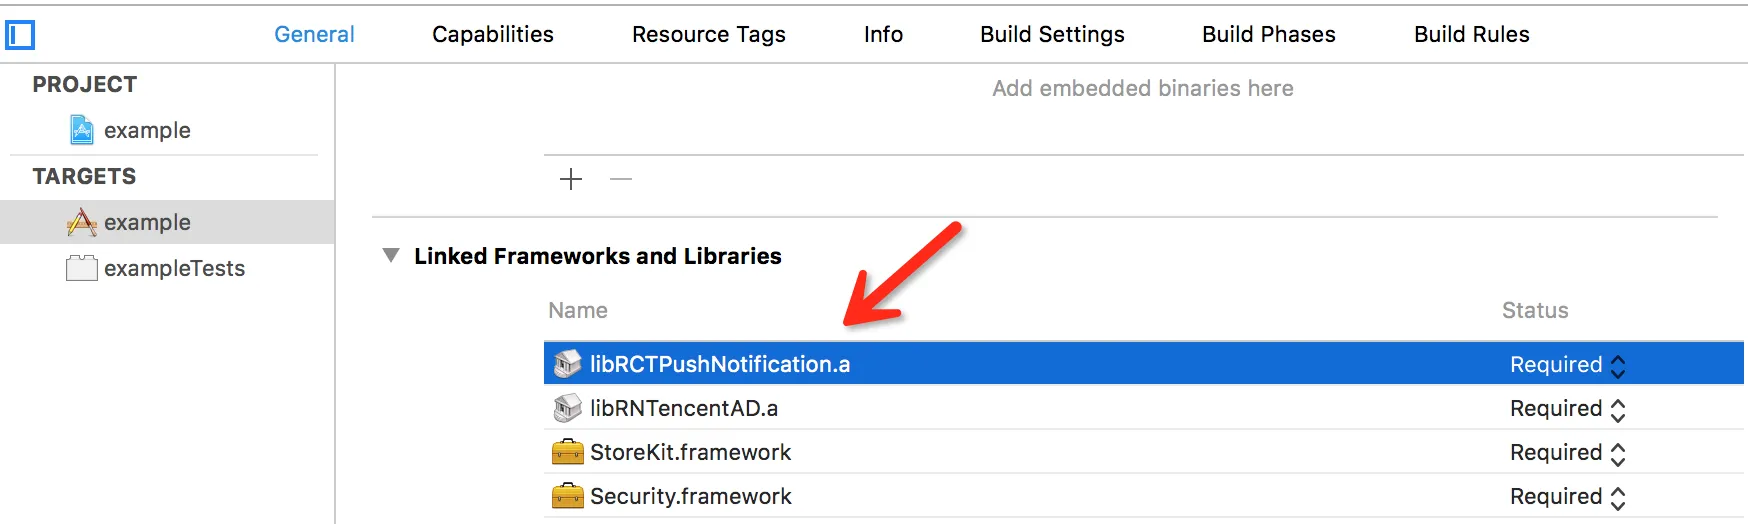The image size is (1748, 524).
Task: Remove embedded binary with minus button
Action: tap(621, 179)
